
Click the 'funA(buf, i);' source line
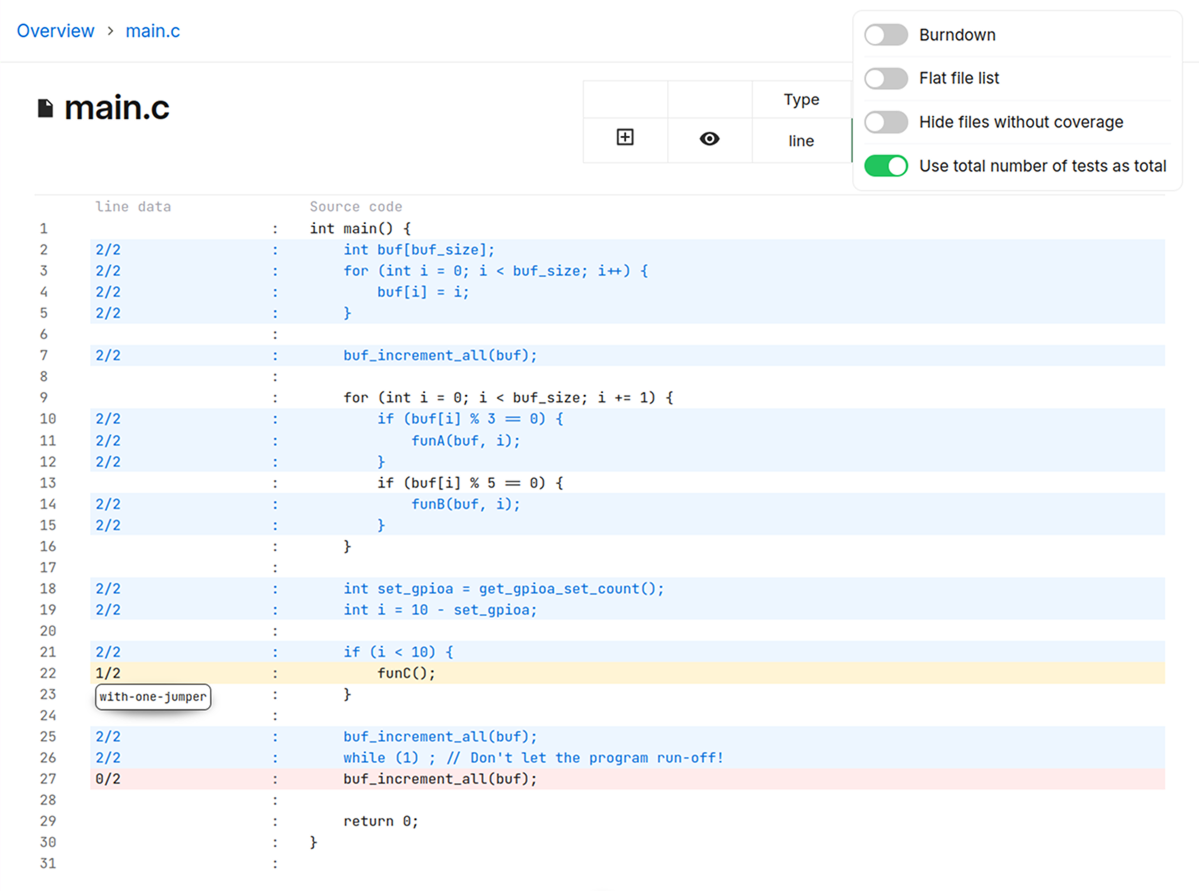pyautogui.click(x=466, y=441)
